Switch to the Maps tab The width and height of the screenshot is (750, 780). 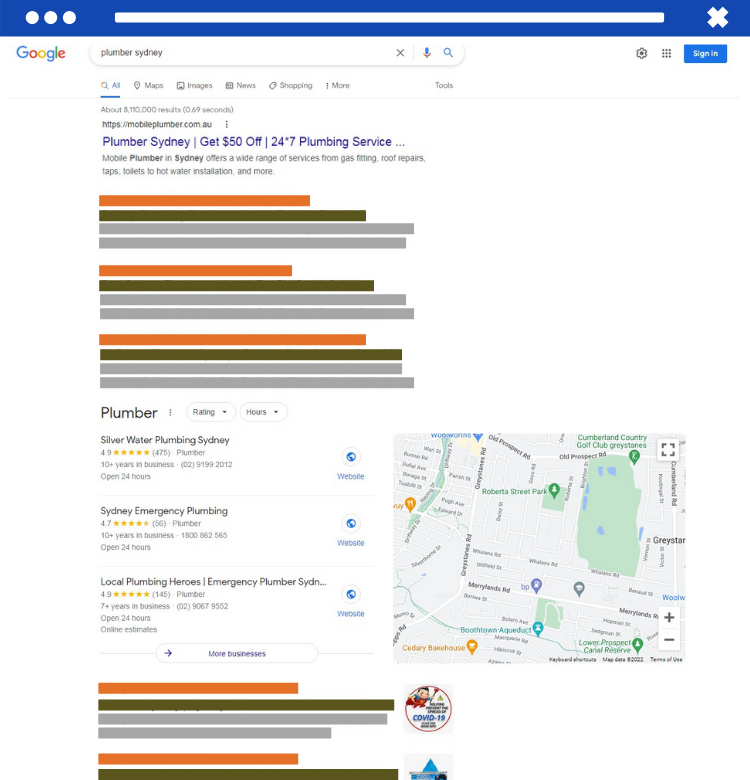click(x=148, y=86)
